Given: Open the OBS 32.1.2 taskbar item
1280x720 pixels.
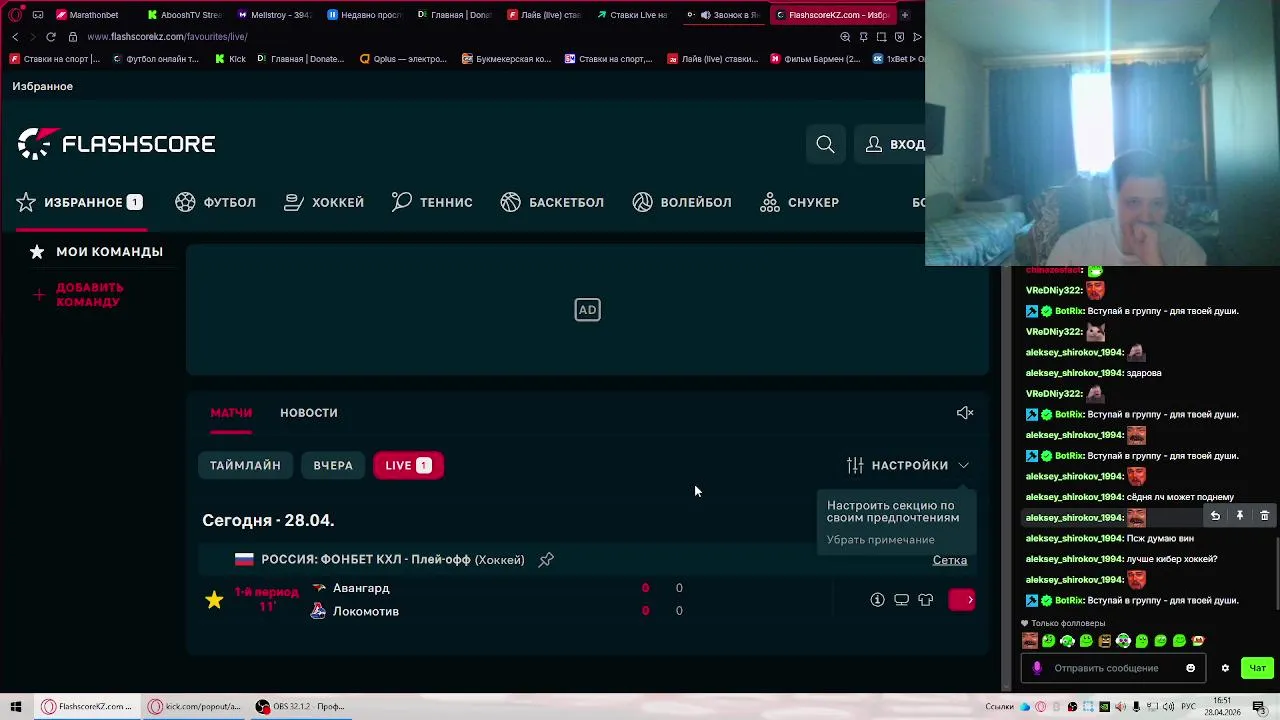Looking at the screenshot, I should (300, 706).
